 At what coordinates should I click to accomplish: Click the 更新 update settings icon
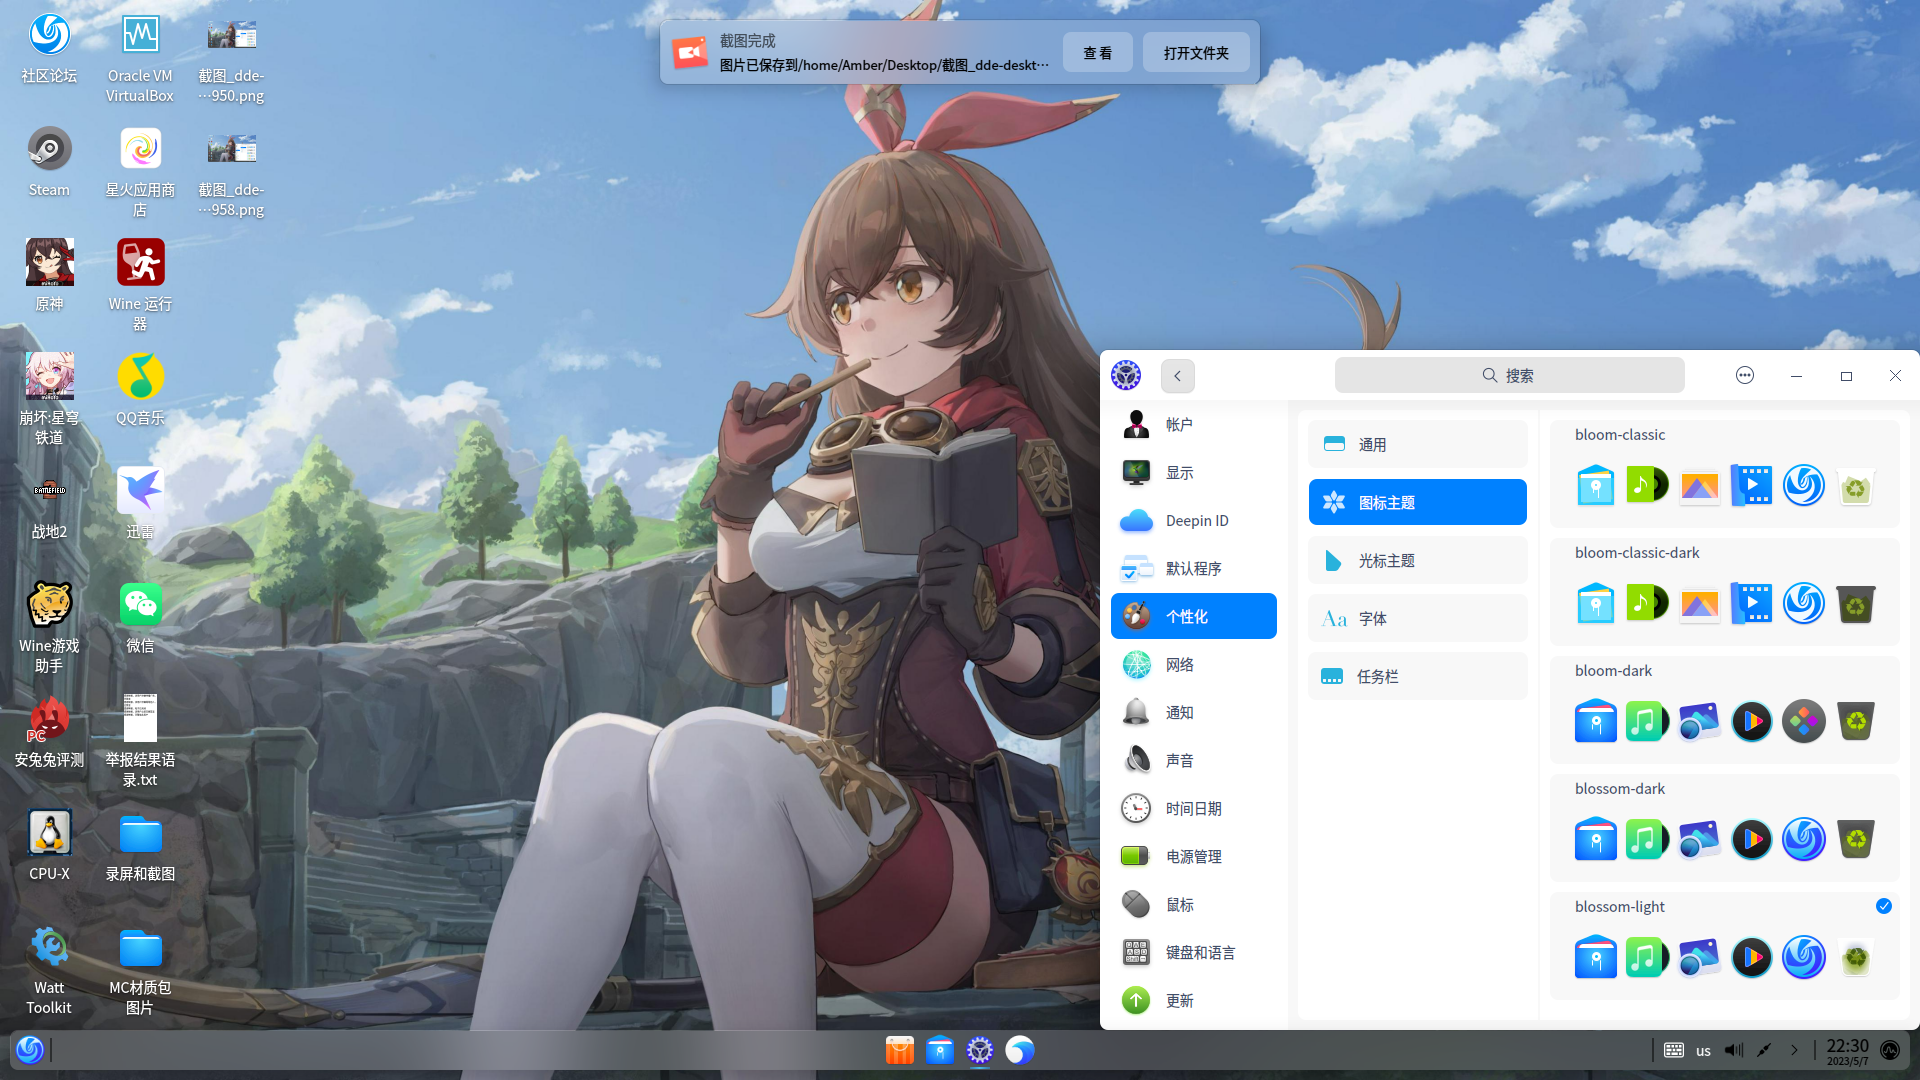[x=1179, y=1000]
